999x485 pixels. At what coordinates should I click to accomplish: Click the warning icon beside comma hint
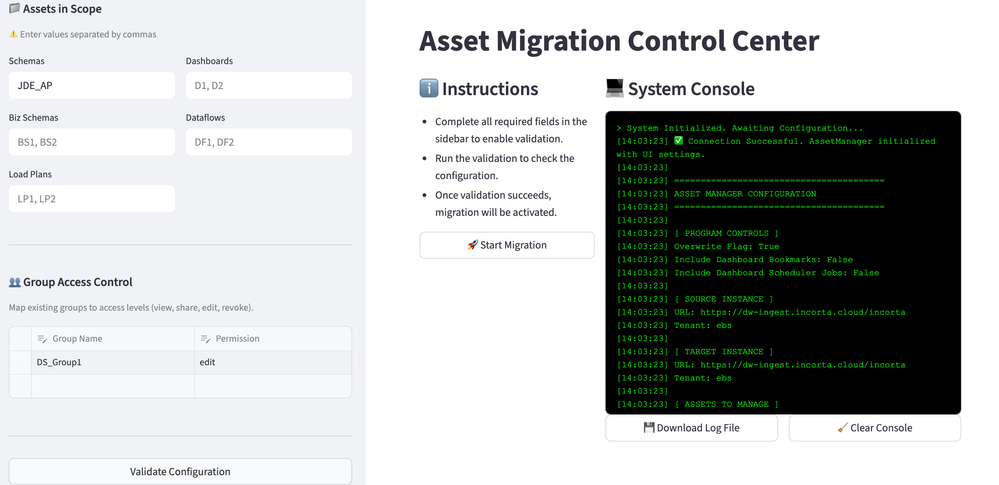pyautogui.click(x=13, y=34)
